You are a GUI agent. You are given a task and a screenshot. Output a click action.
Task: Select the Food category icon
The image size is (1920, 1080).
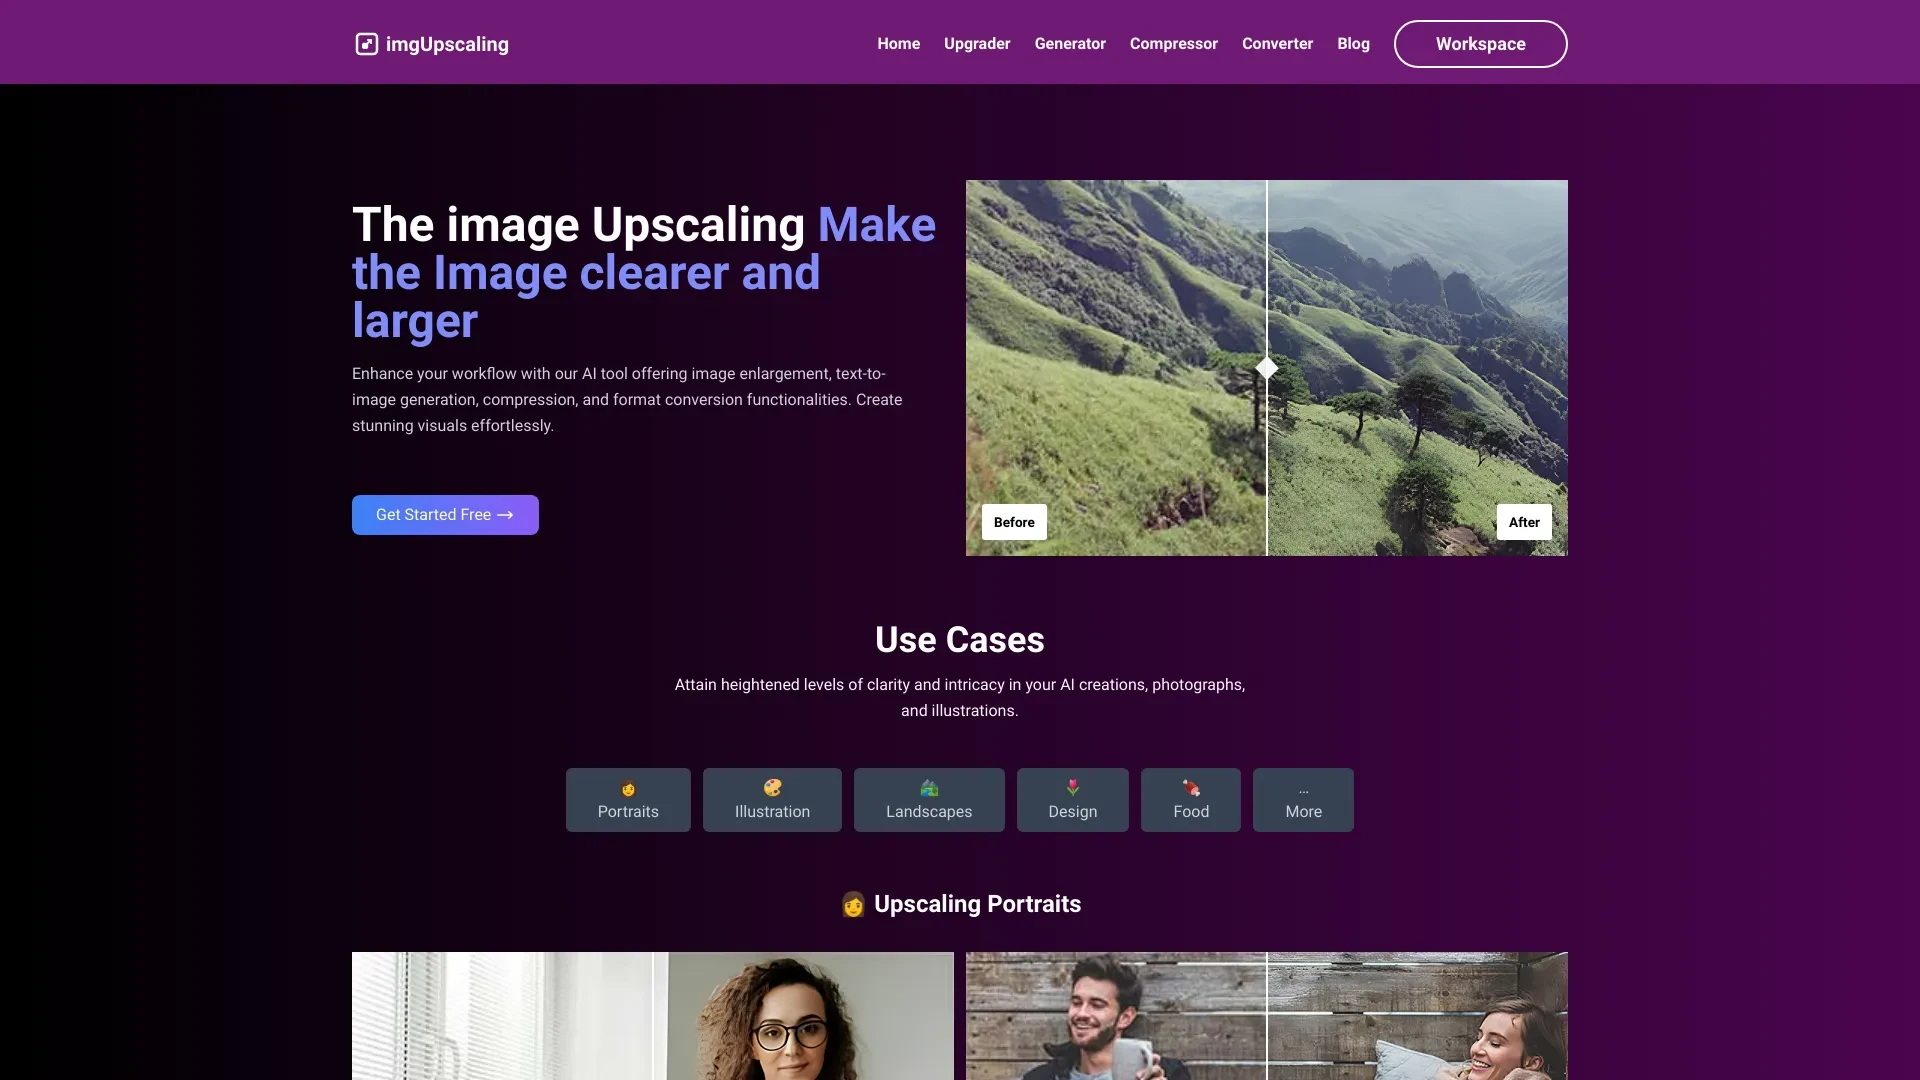pos(1189,786)
